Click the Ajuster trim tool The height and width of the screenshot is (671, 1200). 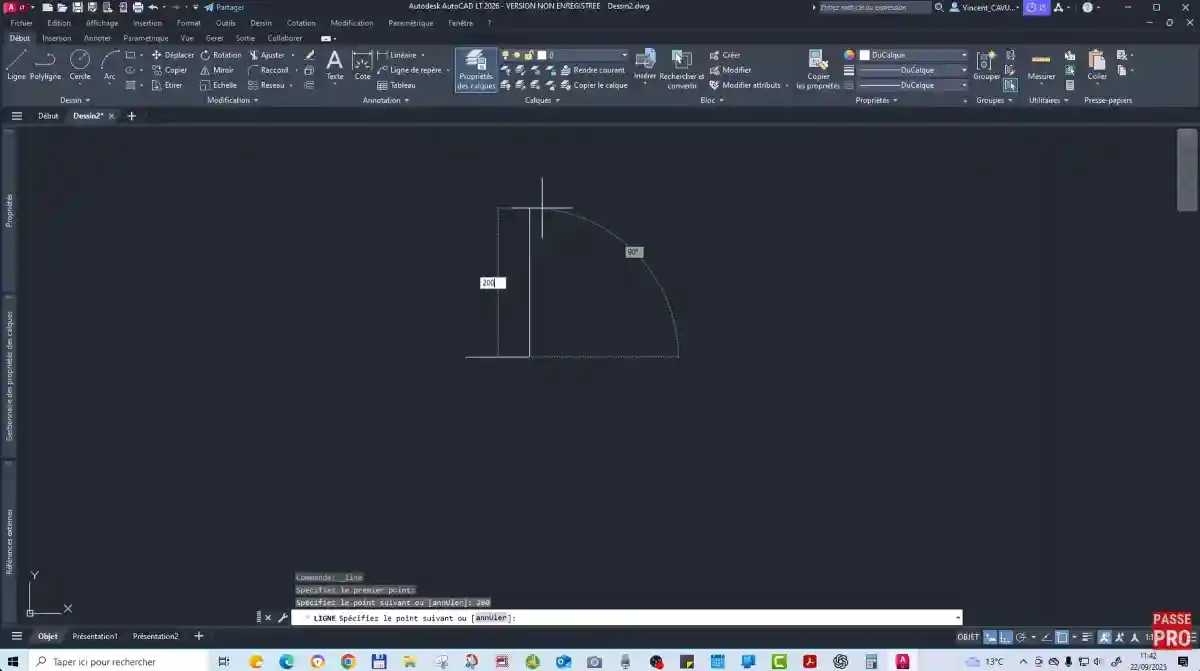pyautogui.click(x=267, y=55)
